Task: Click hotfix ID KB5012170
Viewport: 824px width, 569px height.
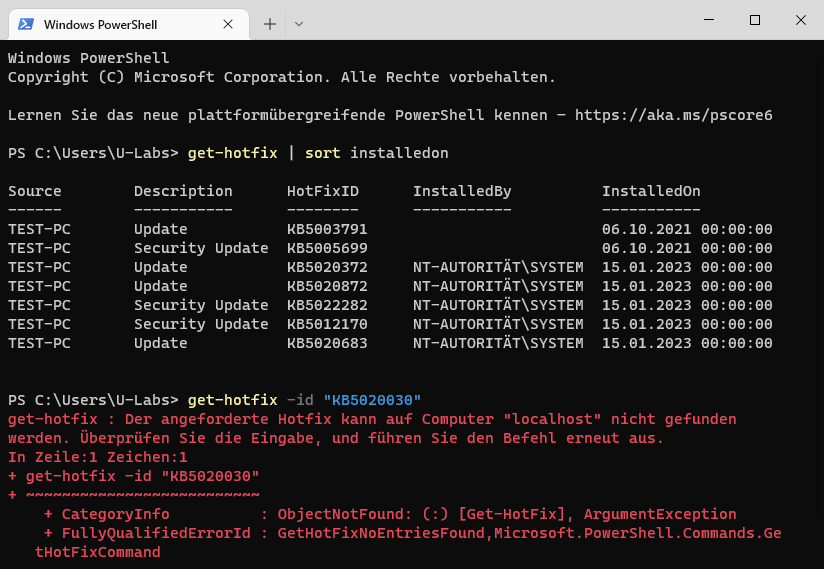Action: click(327, 324)
